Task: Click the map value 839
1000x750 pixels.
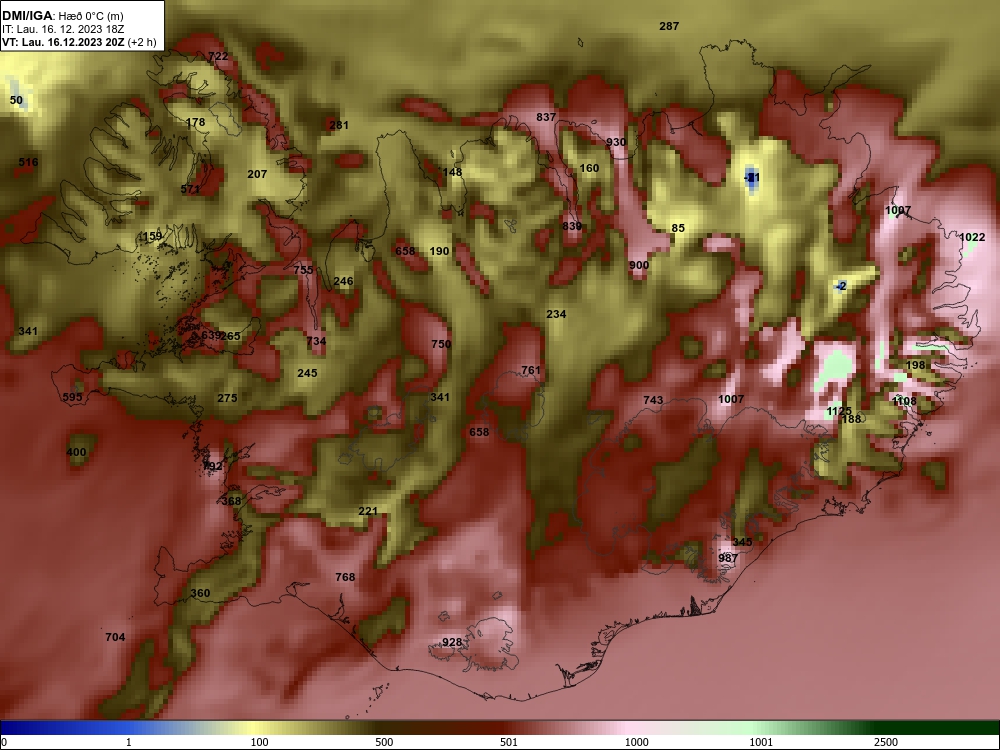Action: (x=572, y=226)
